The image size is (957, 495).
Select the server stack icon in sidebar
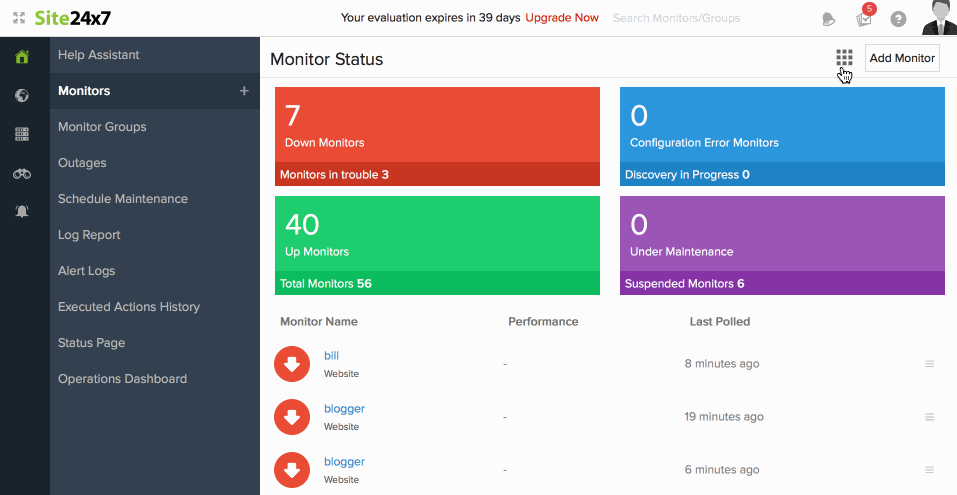22,134
